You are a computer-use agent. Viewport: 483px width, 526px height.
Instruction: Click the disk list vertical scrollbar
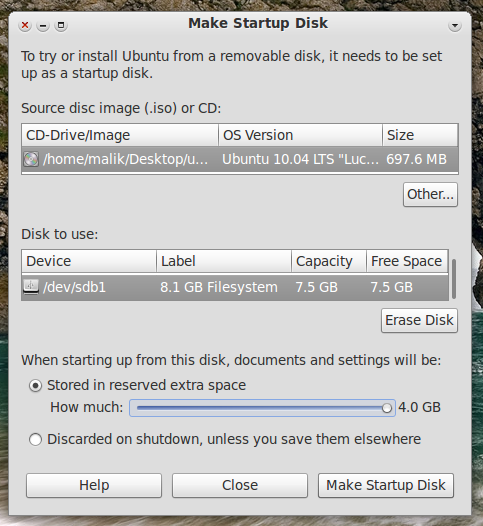pos(454,278)
